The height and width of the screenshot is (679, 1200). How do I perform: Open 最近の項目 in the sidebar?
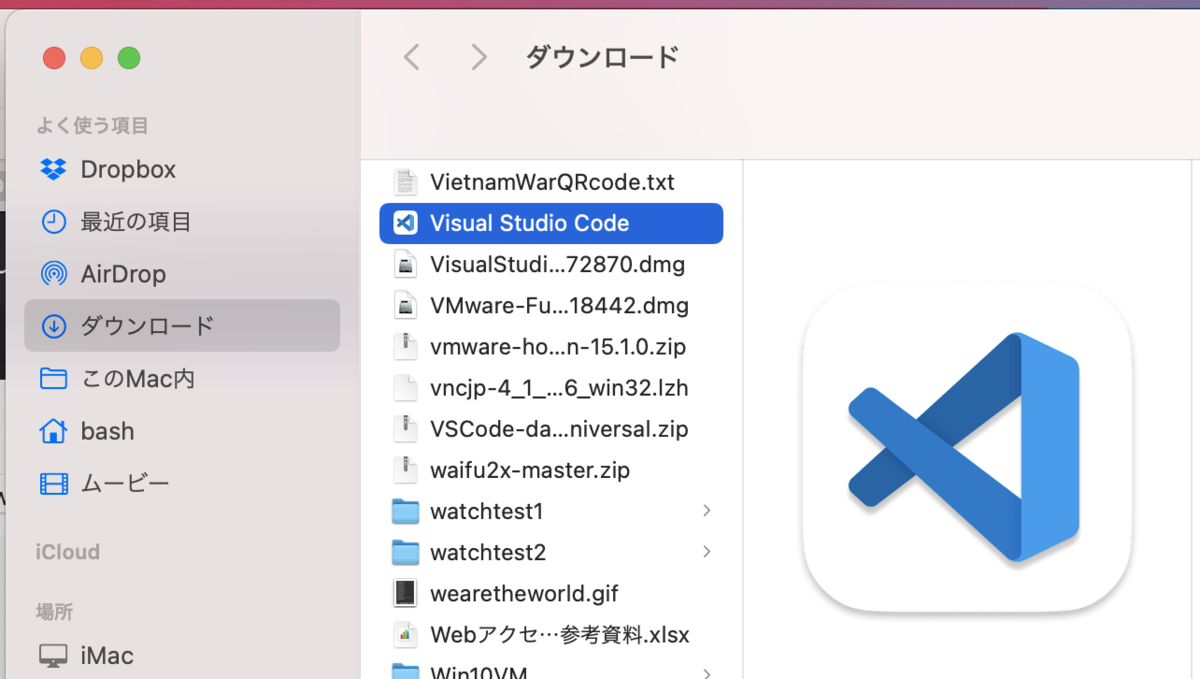coord(54,221)
